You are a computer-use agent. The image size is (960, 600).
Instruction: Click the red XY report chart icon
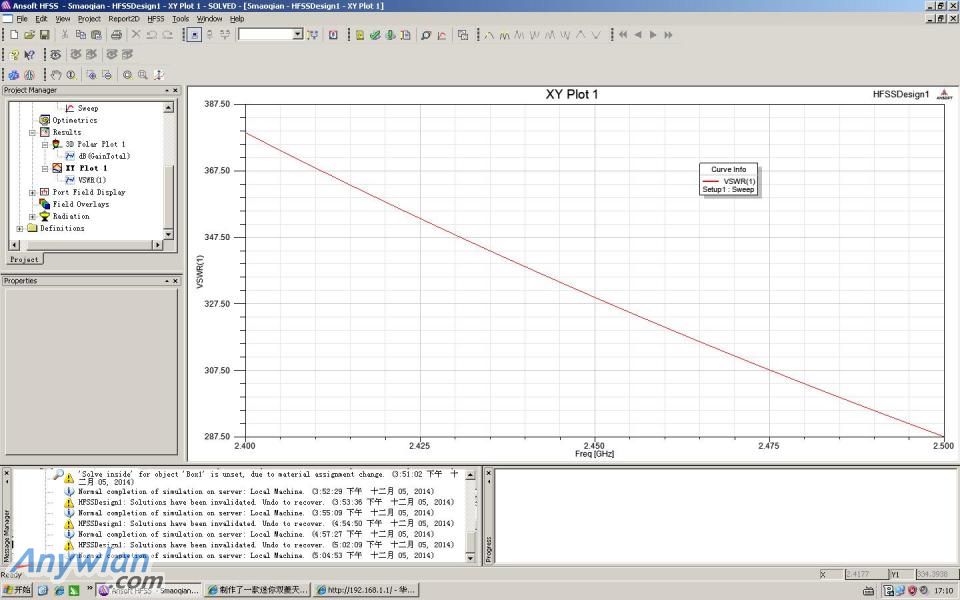[441, 35]
